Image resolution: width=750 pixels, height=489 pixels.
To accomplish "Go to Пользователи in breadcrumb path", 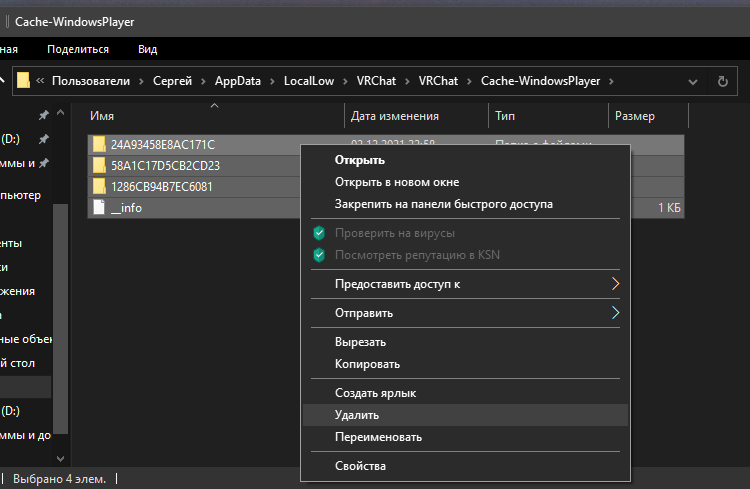I will [x=91, y=81].
